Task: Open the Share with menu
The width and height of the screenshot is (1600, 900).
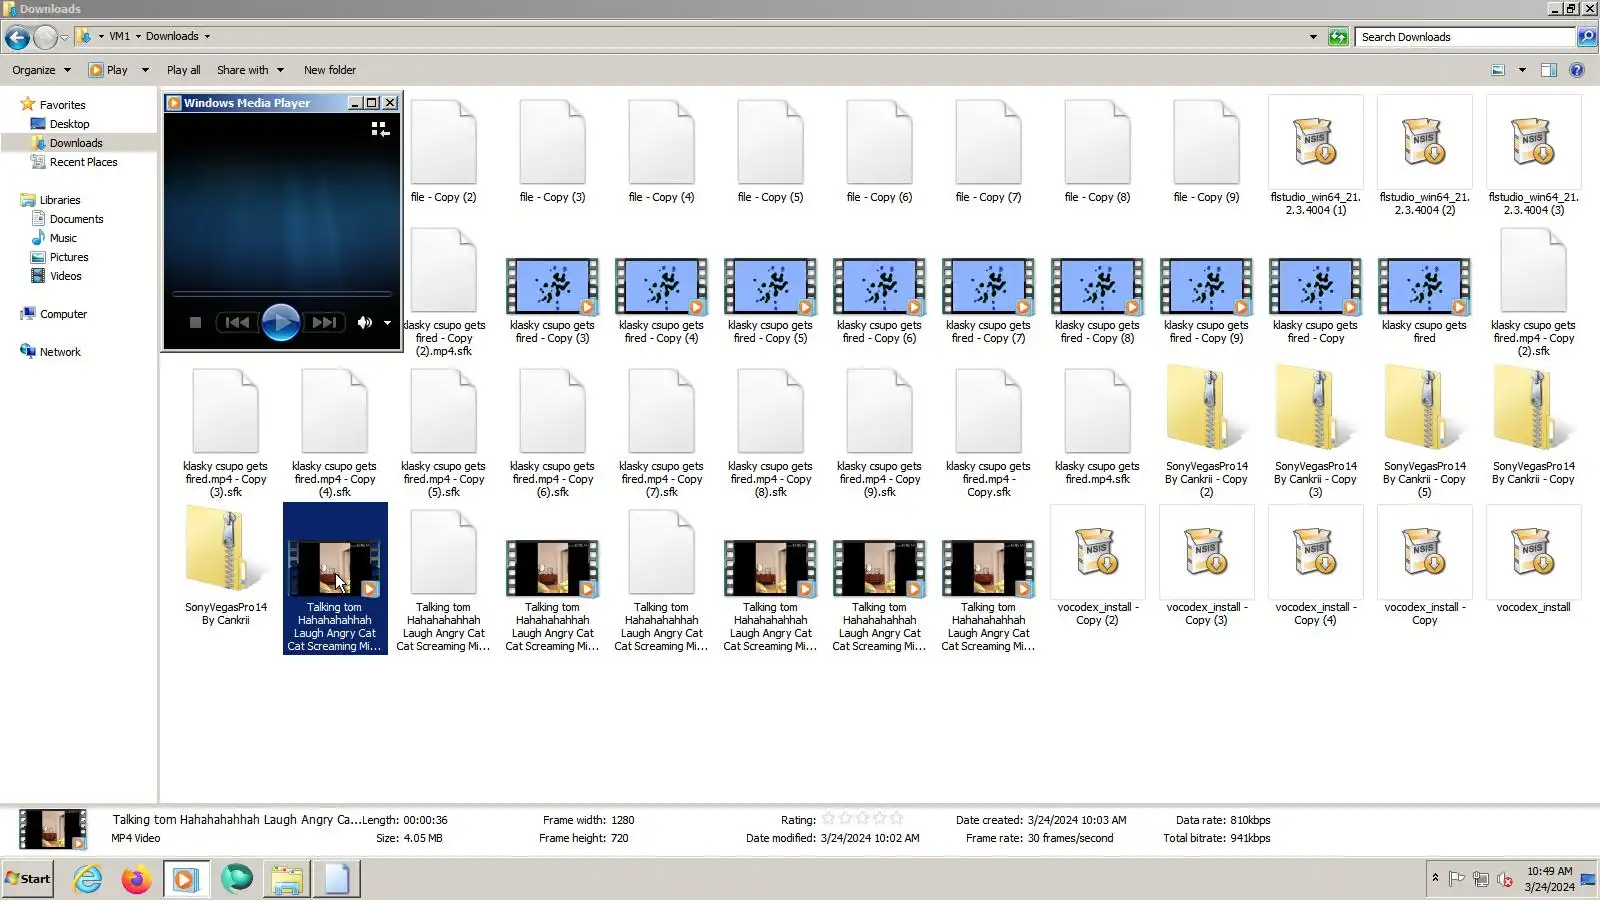Action: pyautogui.click(x=250, y=70)
